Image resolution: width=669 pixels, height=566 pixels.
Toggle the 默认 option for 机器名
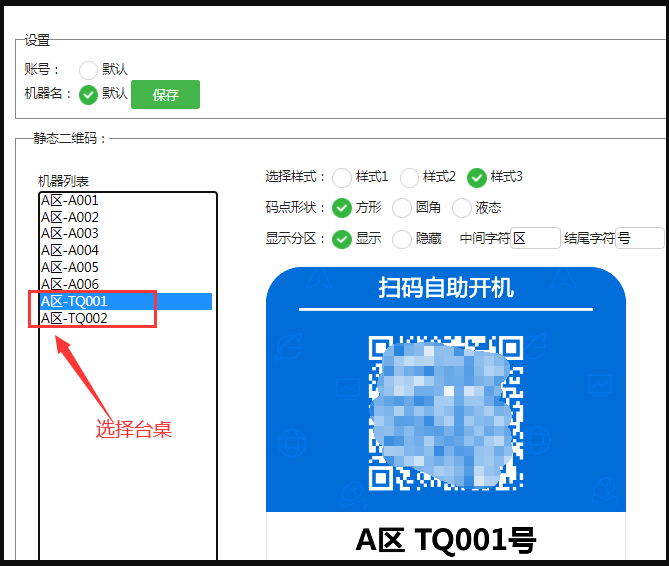[x=88, y=95]
